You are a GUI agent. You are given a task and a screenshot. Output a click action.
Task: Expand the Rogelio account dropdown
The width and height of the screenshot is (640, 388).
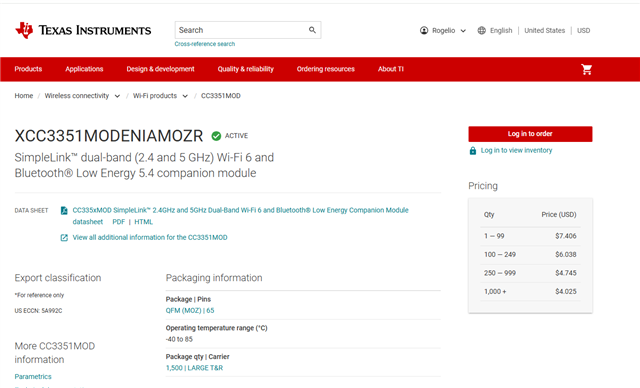[463, 31]
